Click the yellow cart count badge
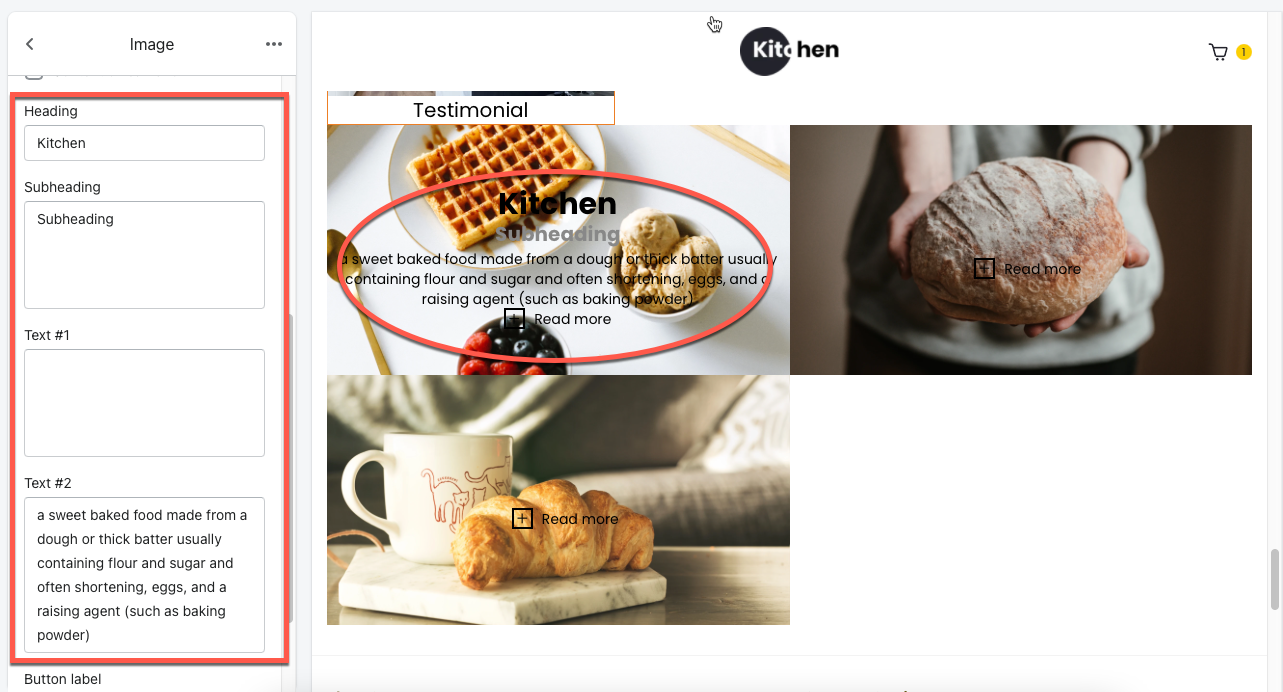The width and height of the screenshot is (1283, 692). [1244, 52]
